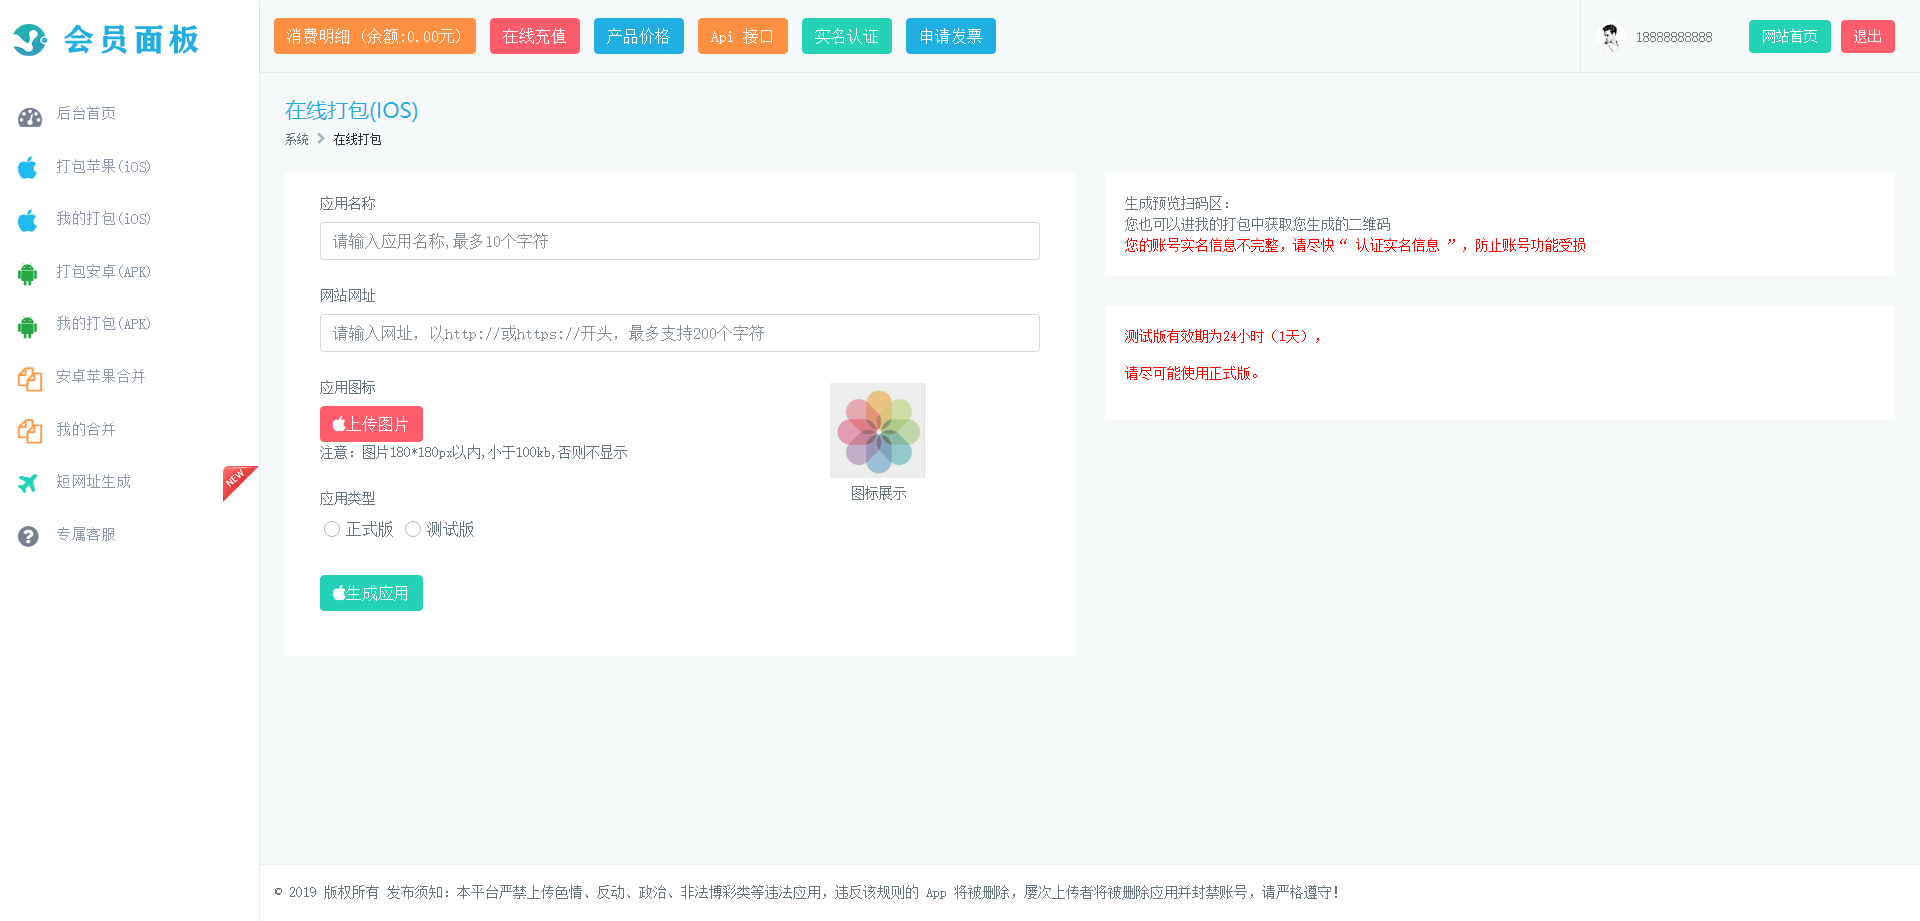The height and width of the screenshot is (921, 1920).
Task: Select 安卓苹果合并 in the sidebar
Action: tap(100, 377)
